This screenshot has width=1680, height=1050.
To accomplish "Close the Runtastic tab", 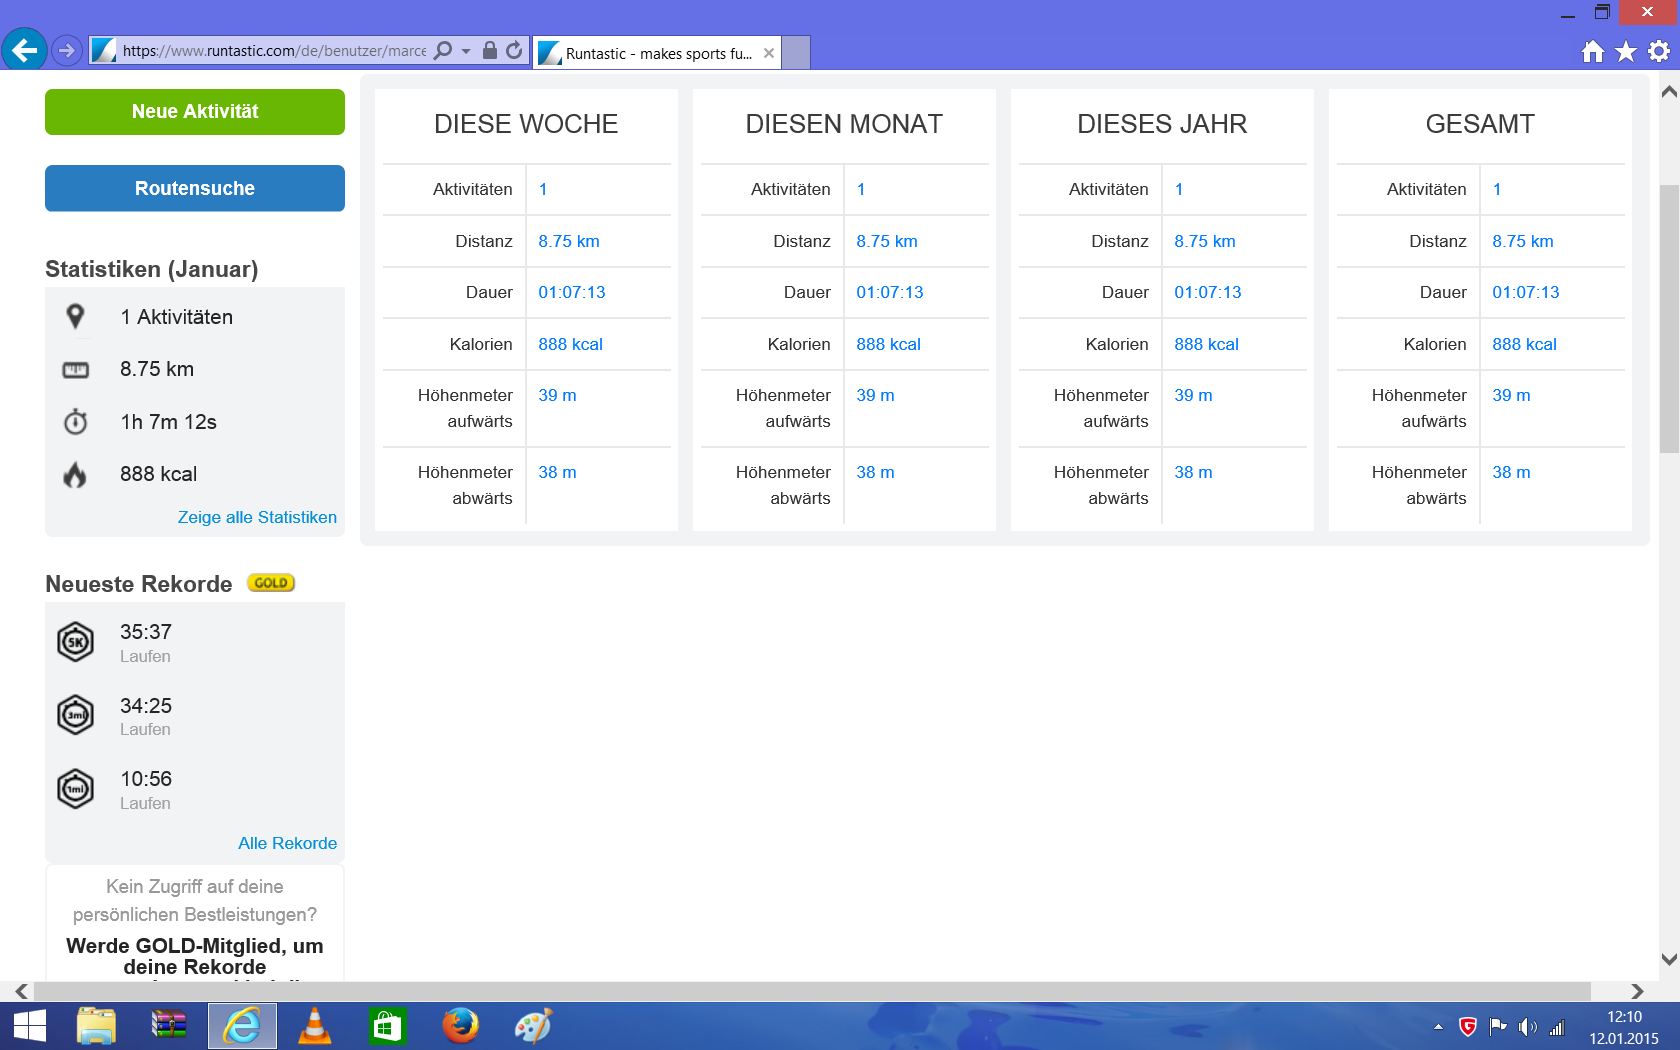I will pos(769,53).
